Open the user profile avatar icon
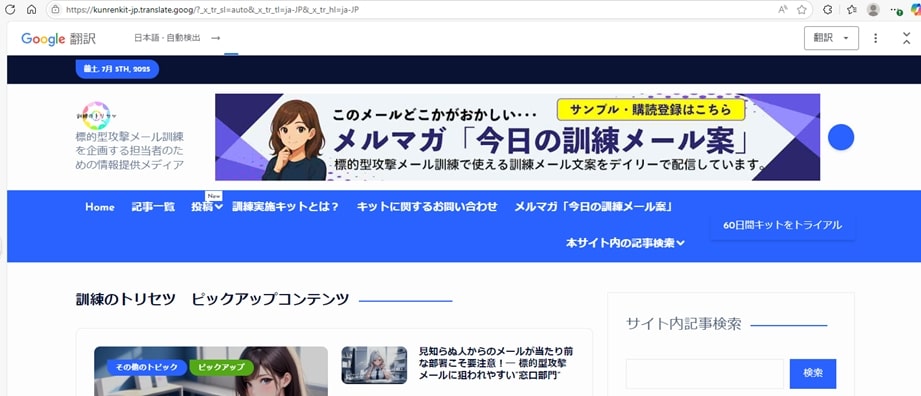This screenshot has height=396, width=921. (873, 9)
